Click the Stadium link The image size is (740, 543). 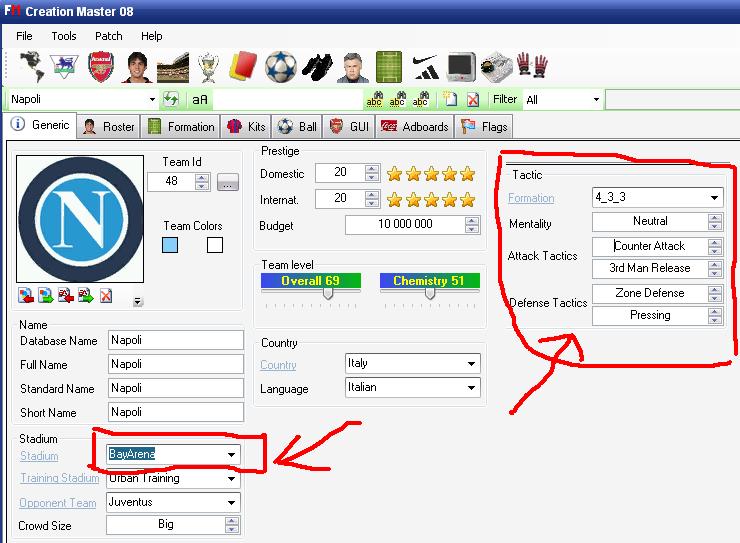tap(39, 456)
